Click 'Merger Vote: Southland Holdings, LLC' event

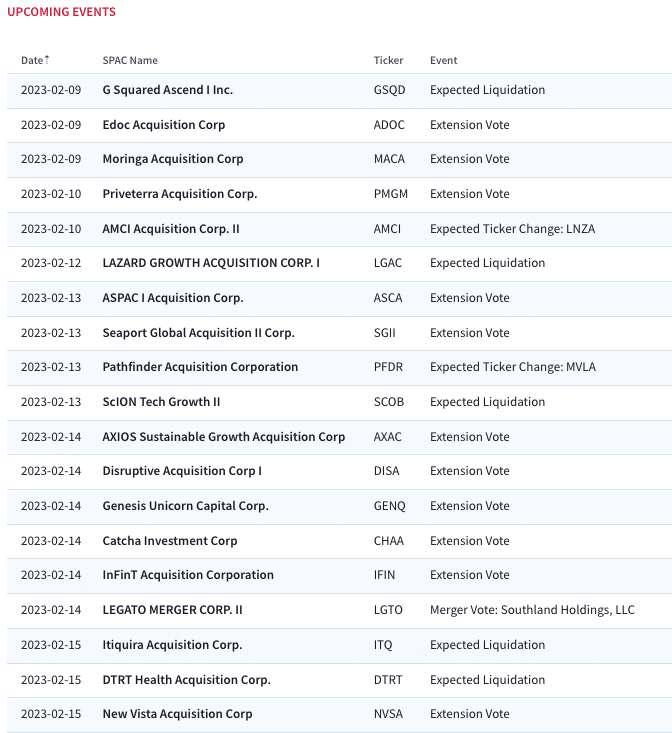pos(532,610)
